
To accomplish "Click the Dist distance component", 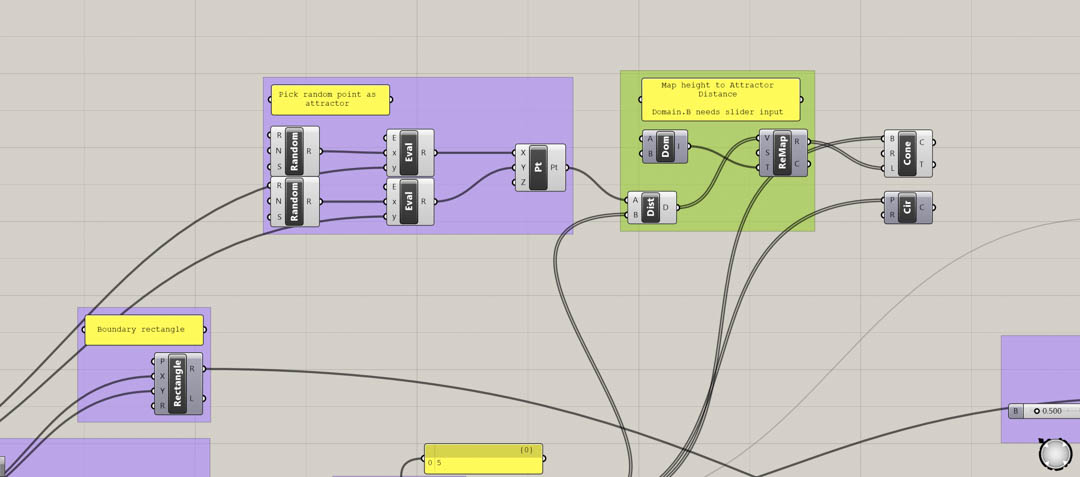I will [x=650, y=208].
